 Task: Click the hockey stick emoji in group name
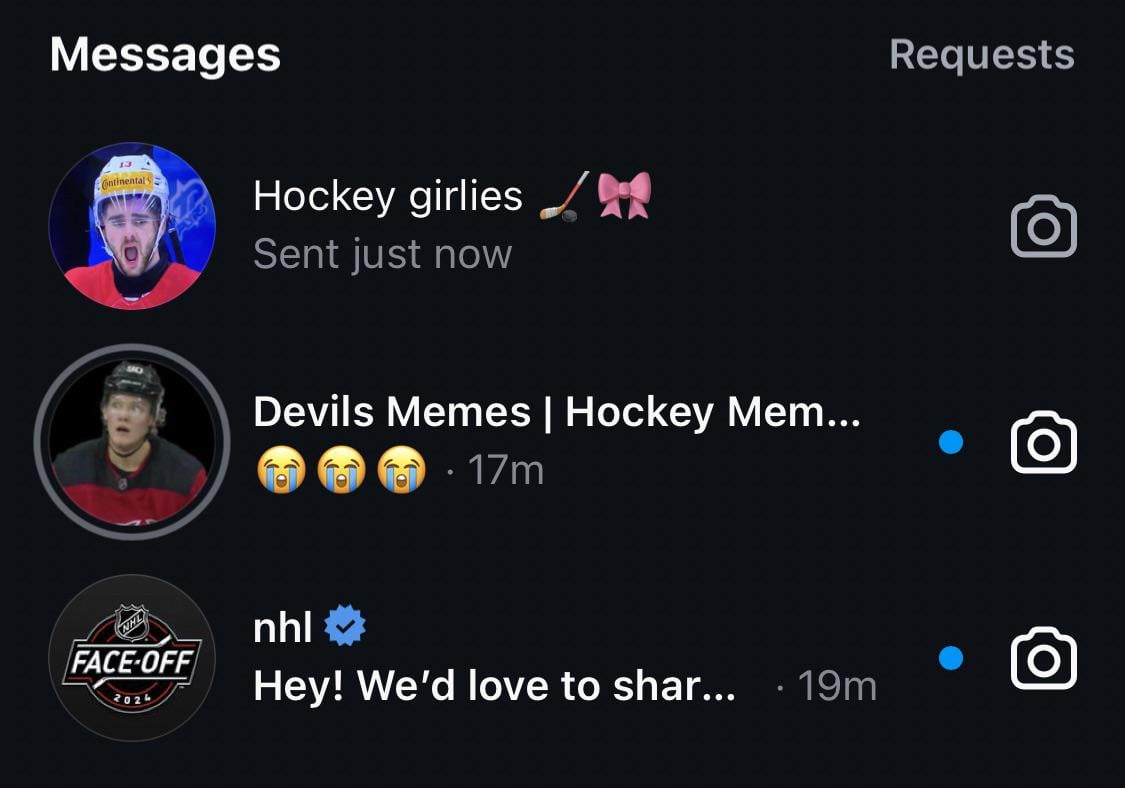[560, 196]
